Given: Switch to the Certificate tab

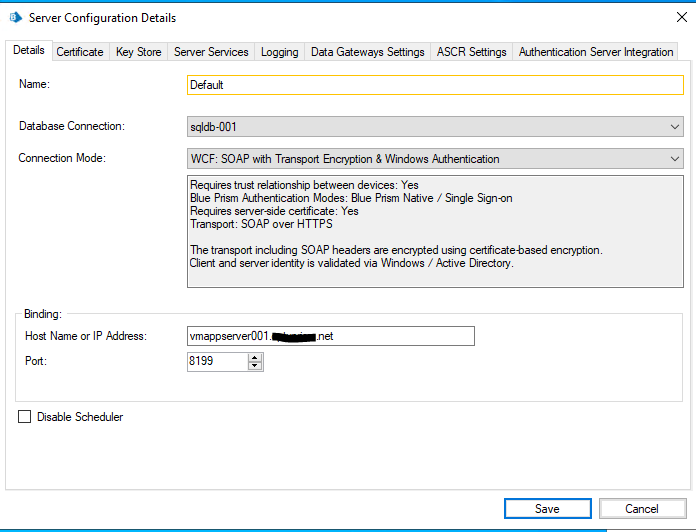Looking at the screenshot, I should coord(79,52).
